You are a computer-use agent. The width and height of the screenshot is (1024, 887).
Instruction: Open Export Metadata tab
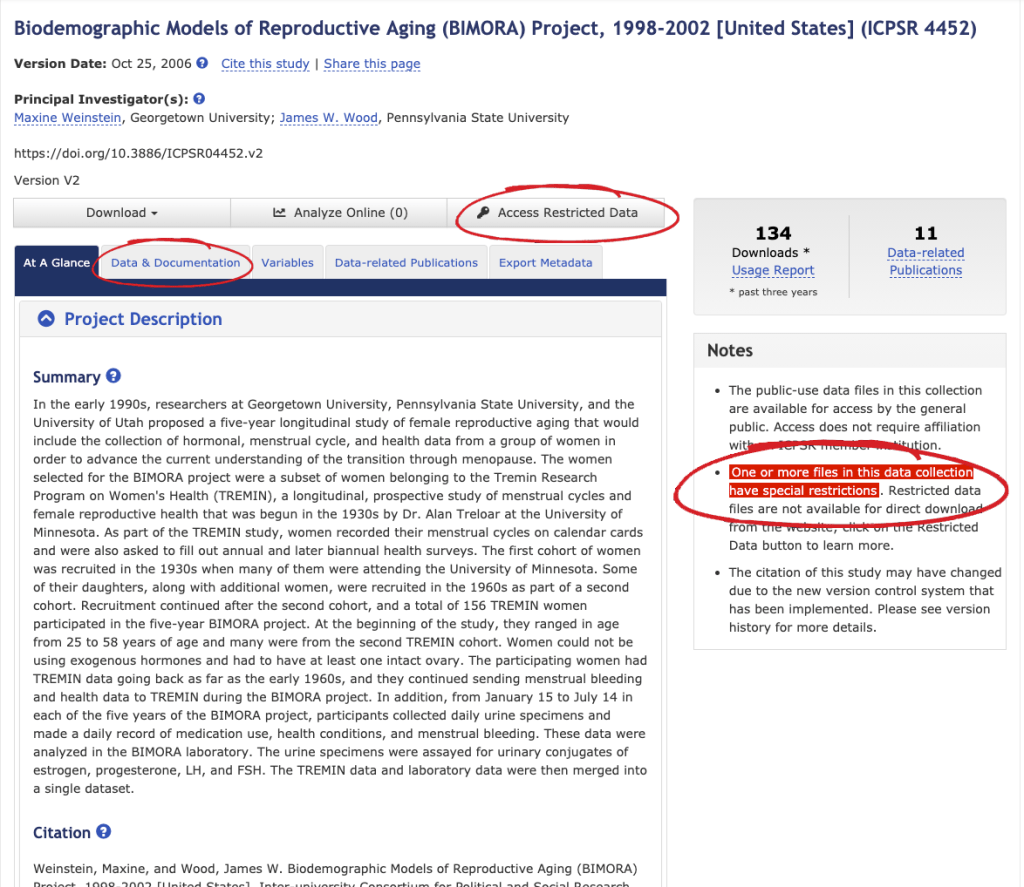point(545,263)
